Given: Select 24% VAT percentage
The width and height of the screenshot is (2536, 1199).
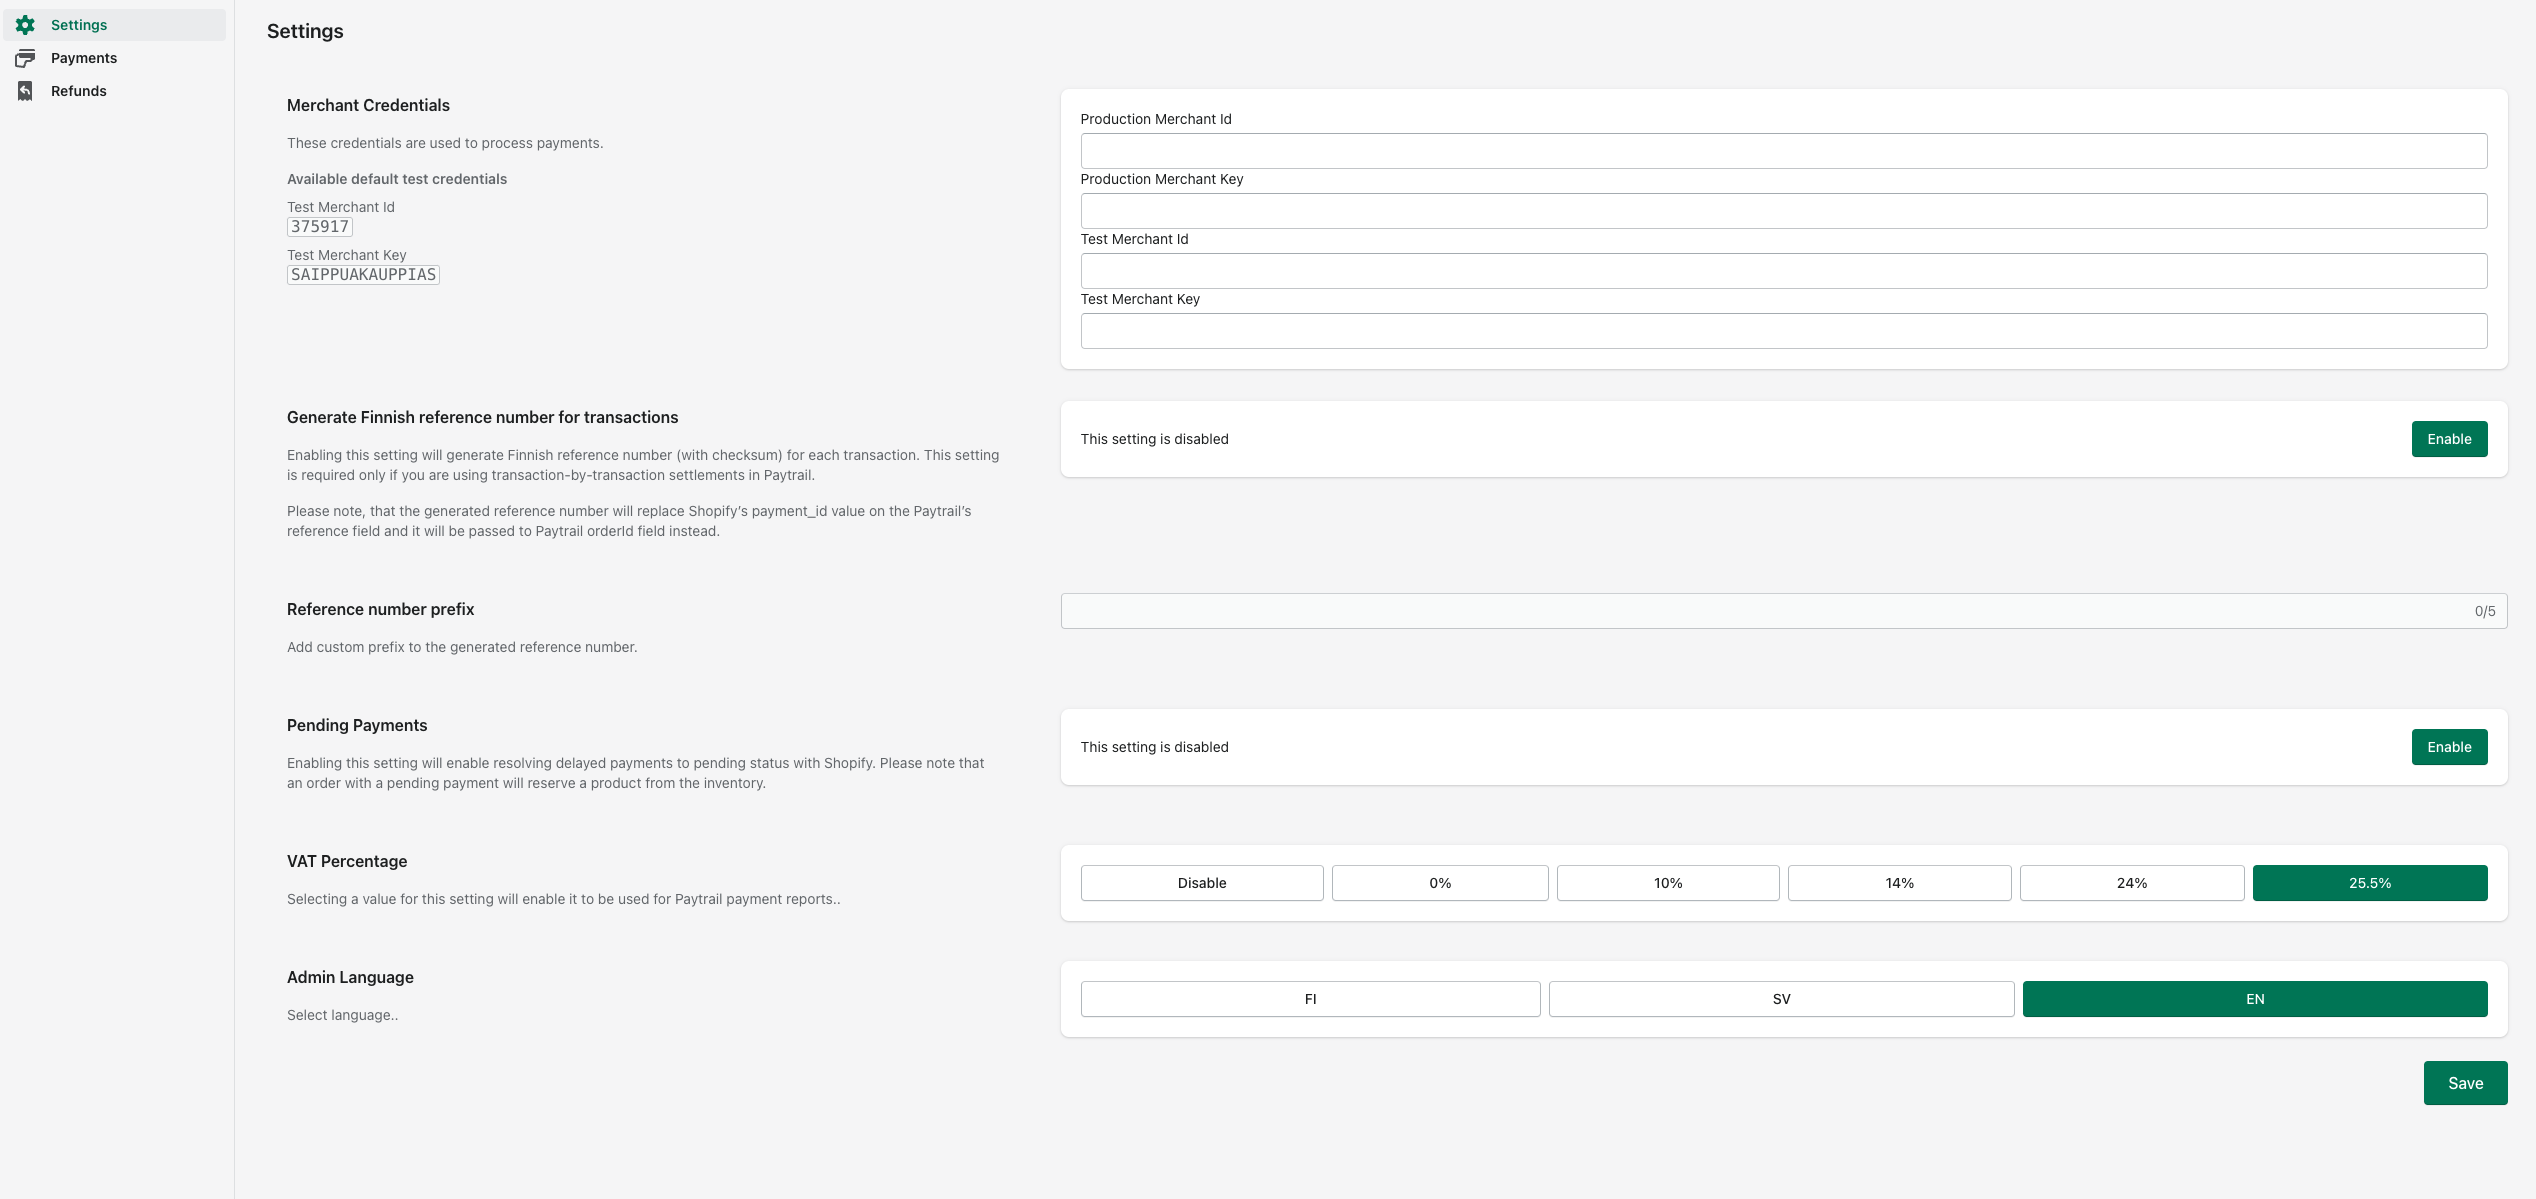Looking at the screenshot, I should pos(2131,883).
